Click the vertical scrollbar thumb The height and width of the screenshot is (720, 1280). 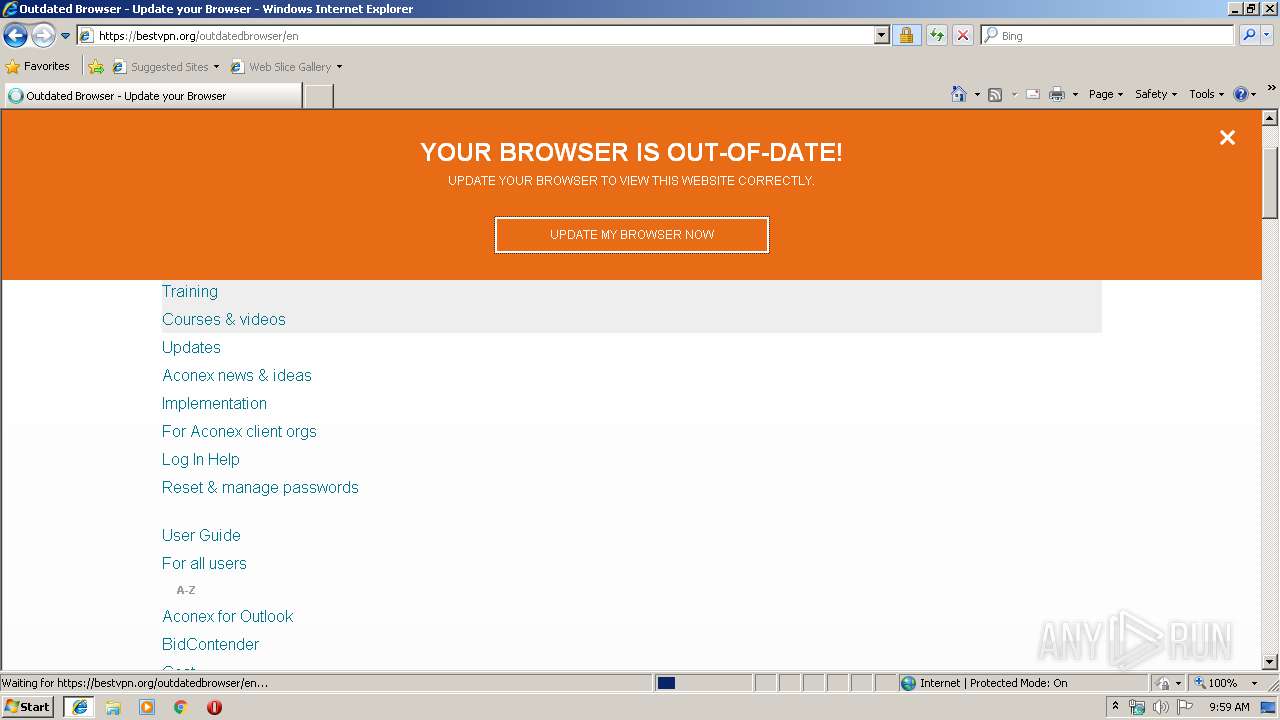tap(1270, 182)
